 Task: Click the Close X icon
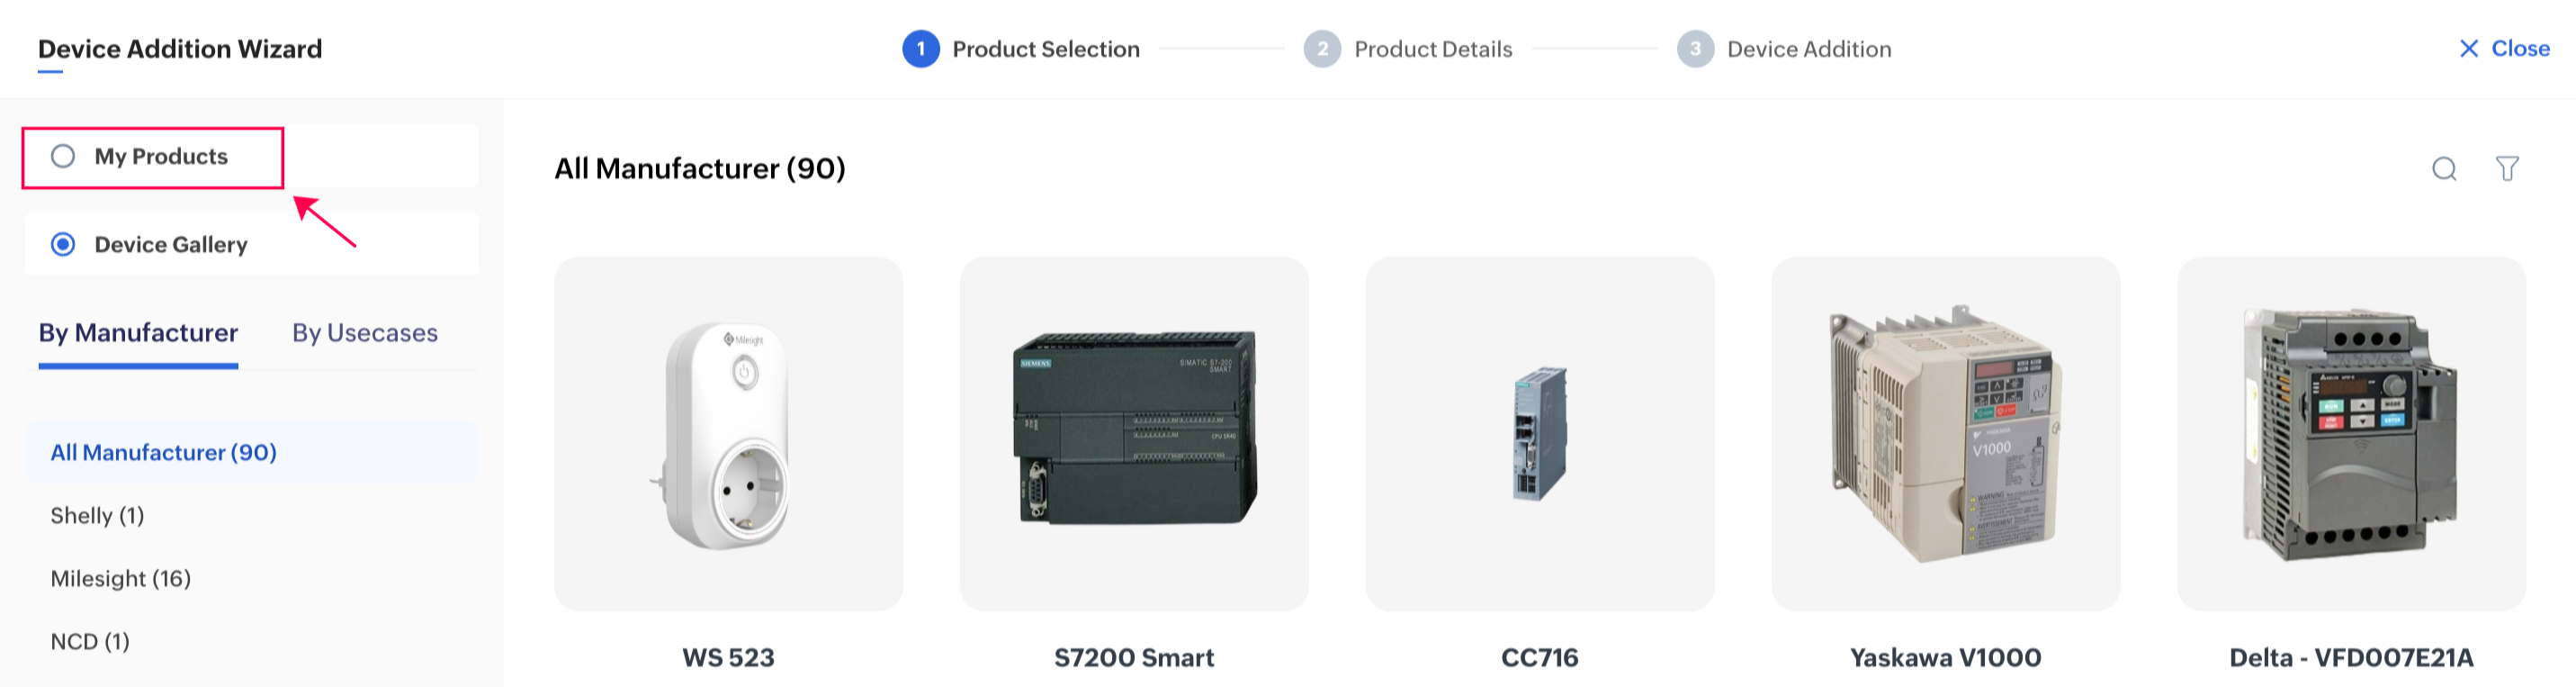coord(2468,49)
